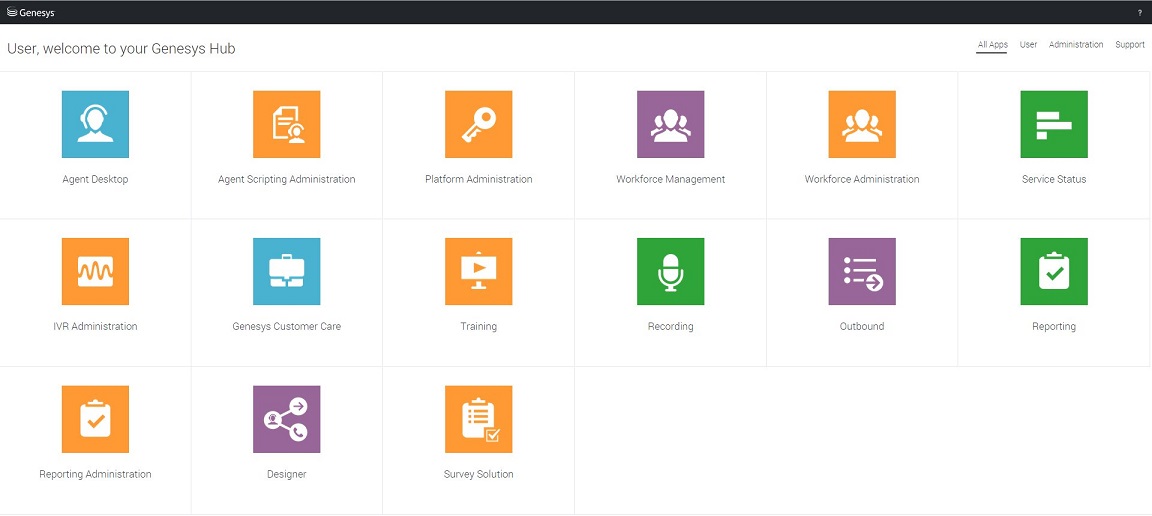1152x516 pixels.
Task: Click the Genesys Customer Care label
Action: coord(287,326)
